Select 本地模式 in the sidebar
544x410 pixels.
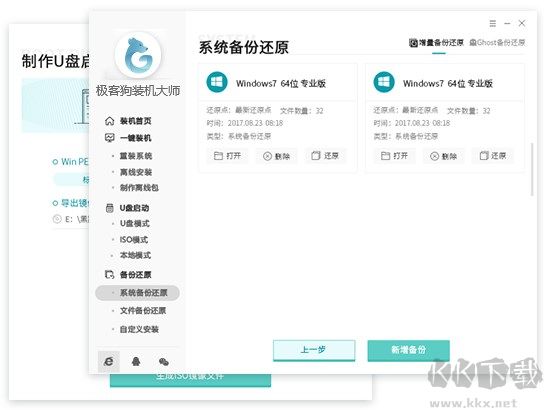tap(135, 255)
